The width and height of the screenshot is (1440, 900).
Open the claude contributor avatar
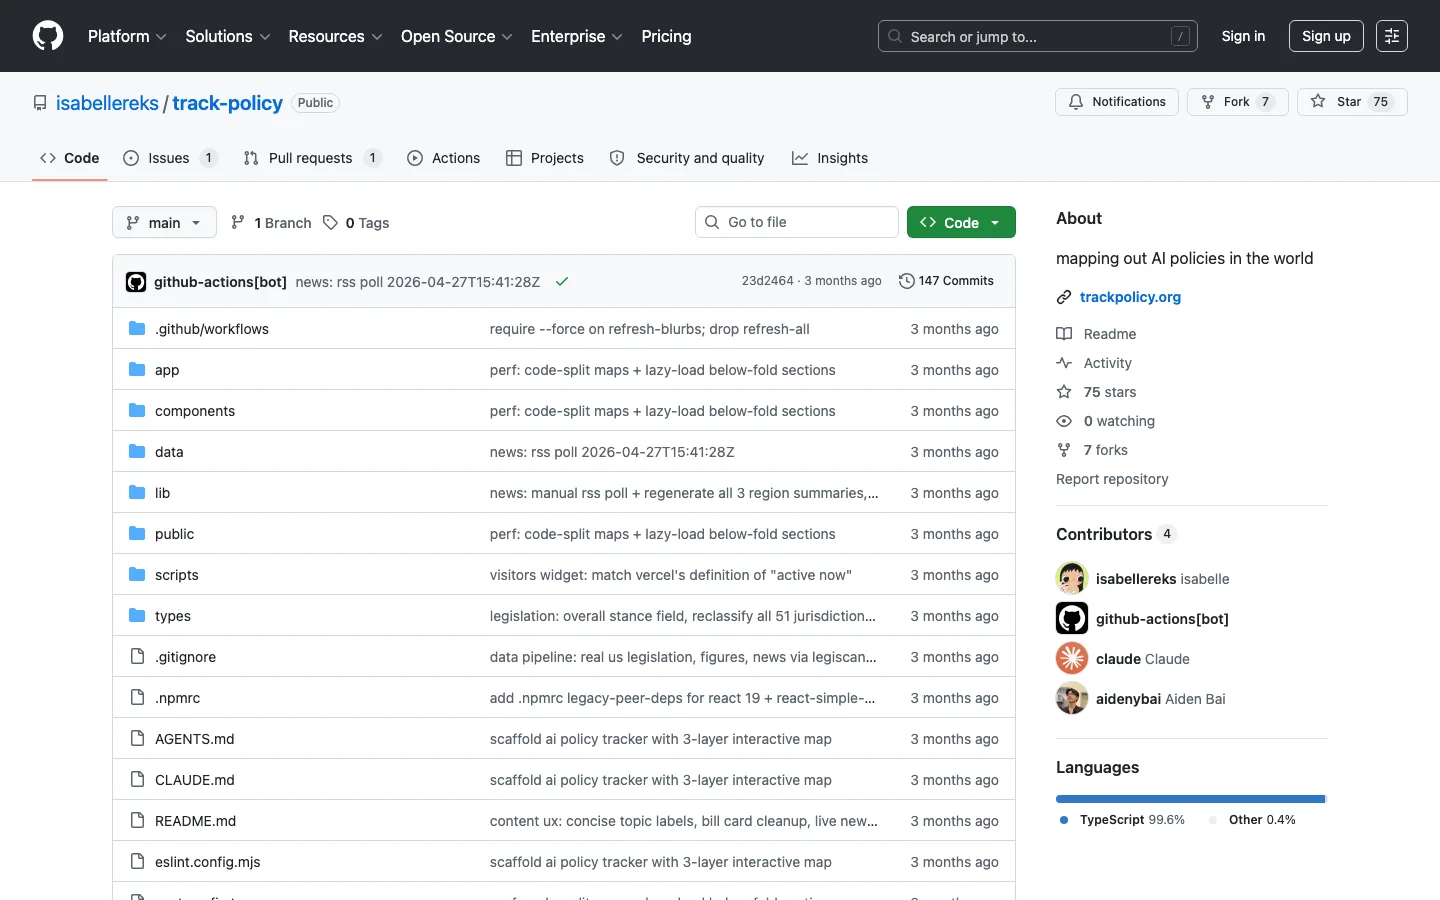(x=1072, y=658)
